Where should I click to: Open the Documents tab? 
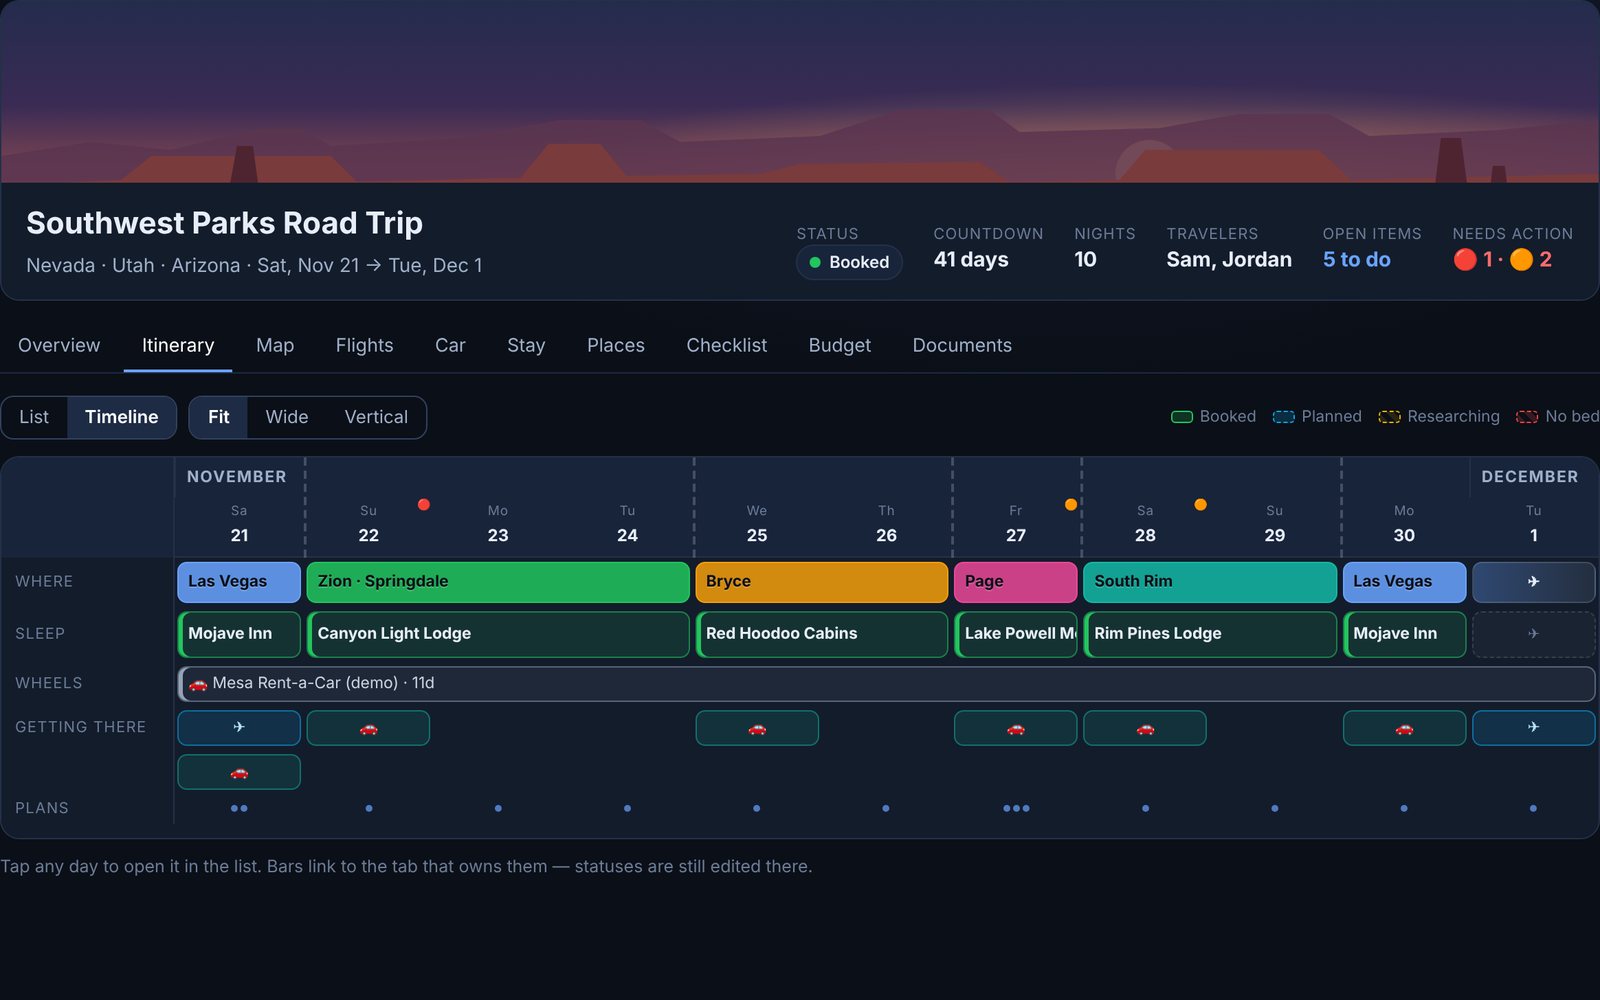962,345
